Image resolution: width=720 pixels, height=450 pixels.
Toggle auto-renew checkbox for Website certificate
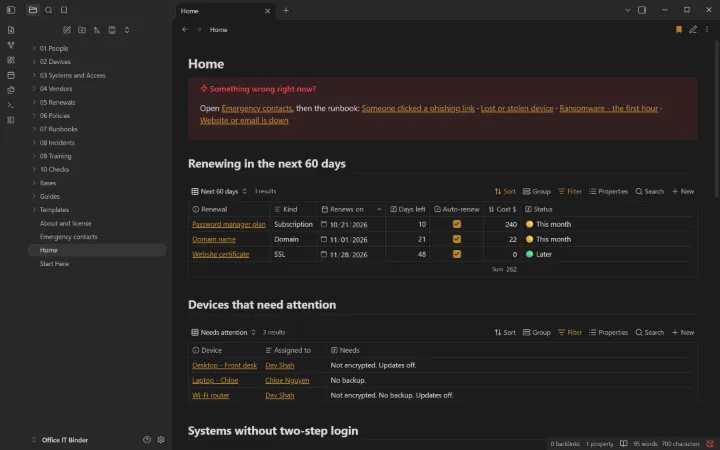(x=456, y=254)
